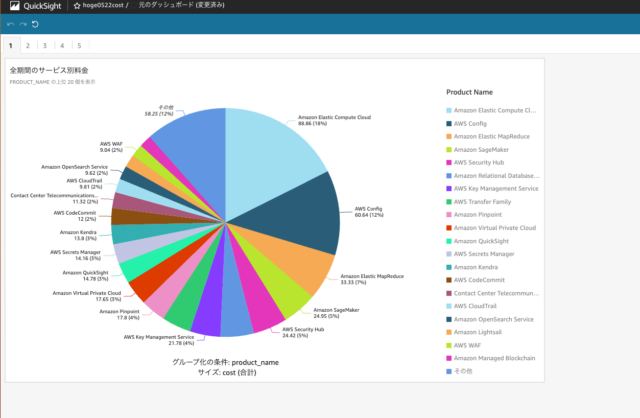The width and height of the screenshot is (640, 418).
Task: Click the pie label Amazon Virtual Private Cloud 17.65
Action: point(87,296)
